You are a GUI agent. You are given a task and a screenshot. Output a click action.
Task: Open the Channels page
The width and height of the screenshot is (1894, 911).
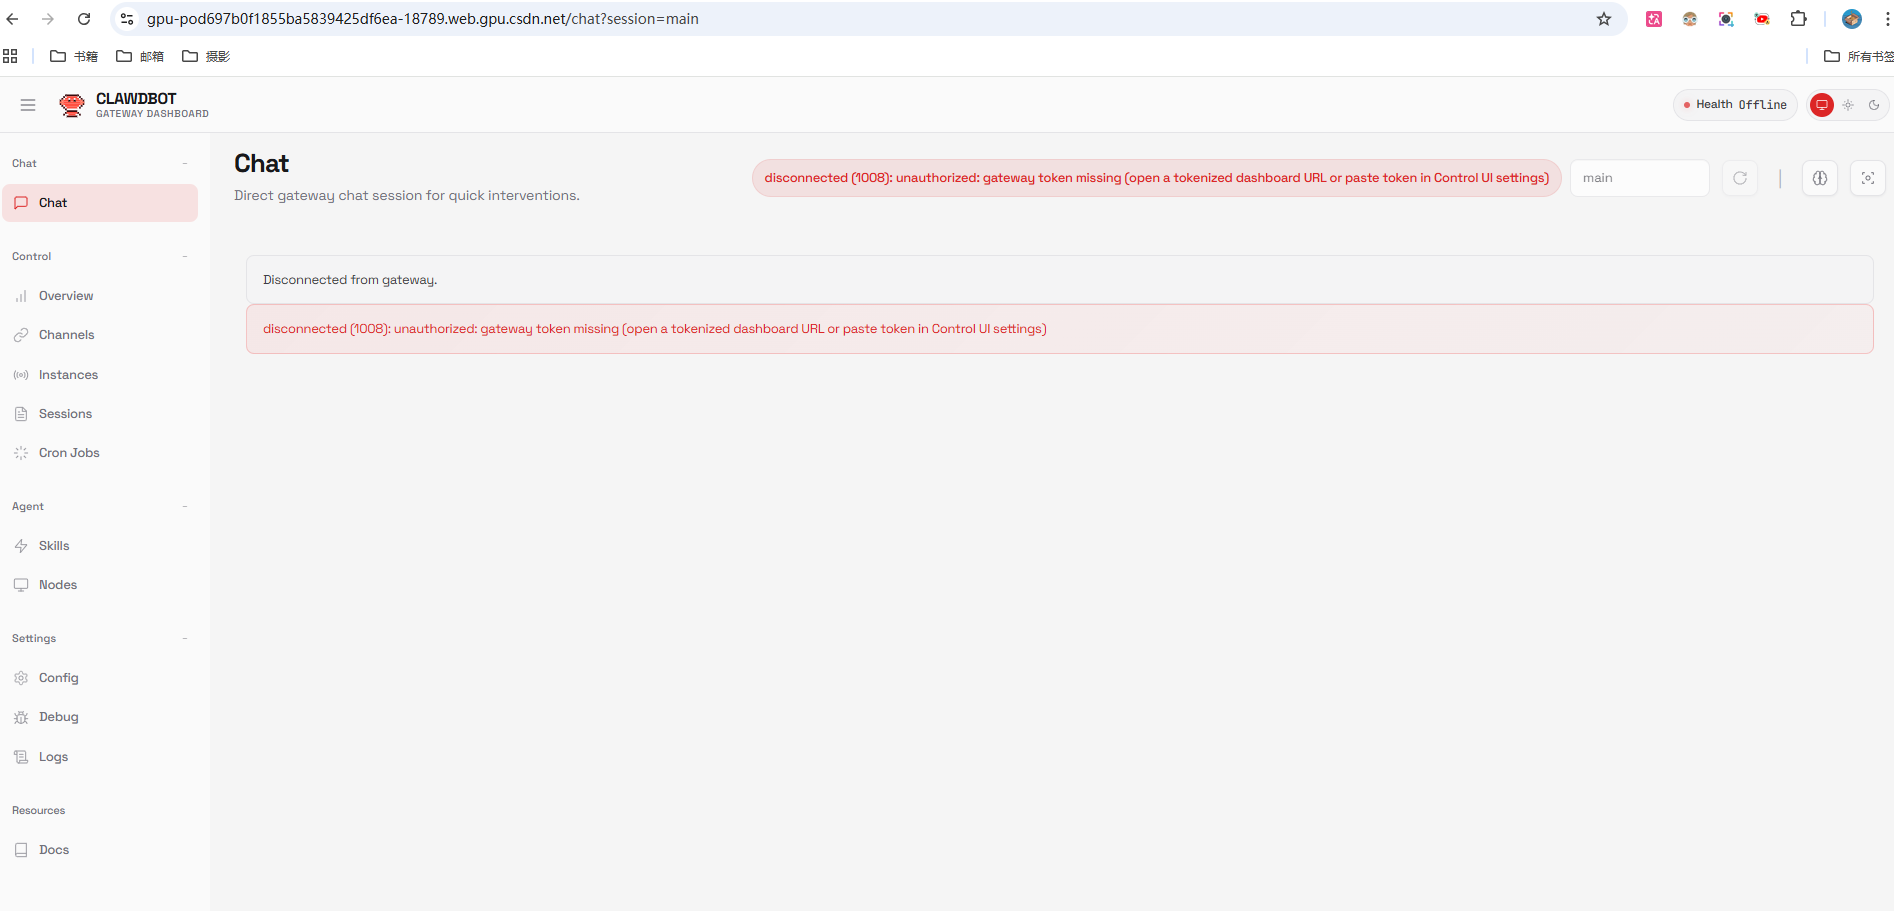click(66, 335)
